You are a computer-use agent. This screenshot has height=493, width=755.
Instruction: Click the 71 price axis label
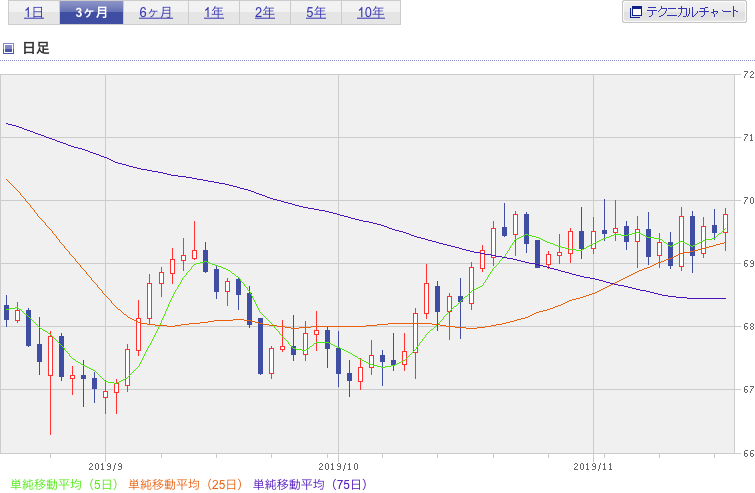pyautogui.click(x=748, y=138)
